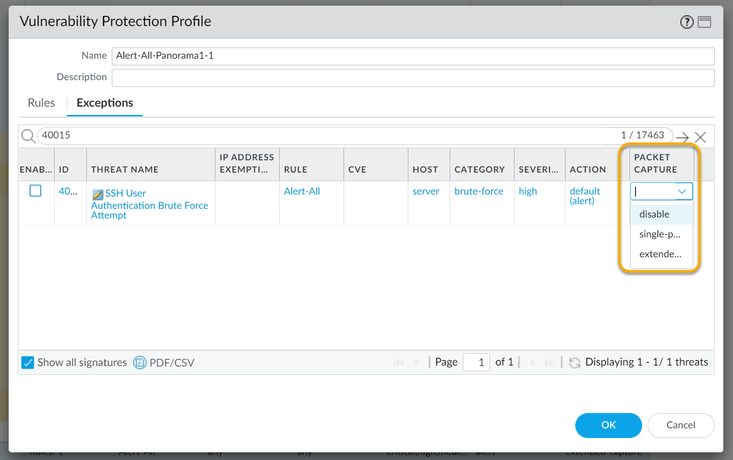Click the dialog window toggle icon
Image resolution: width=733 pixels, height=460 pixels.
(x=704, y=21)
